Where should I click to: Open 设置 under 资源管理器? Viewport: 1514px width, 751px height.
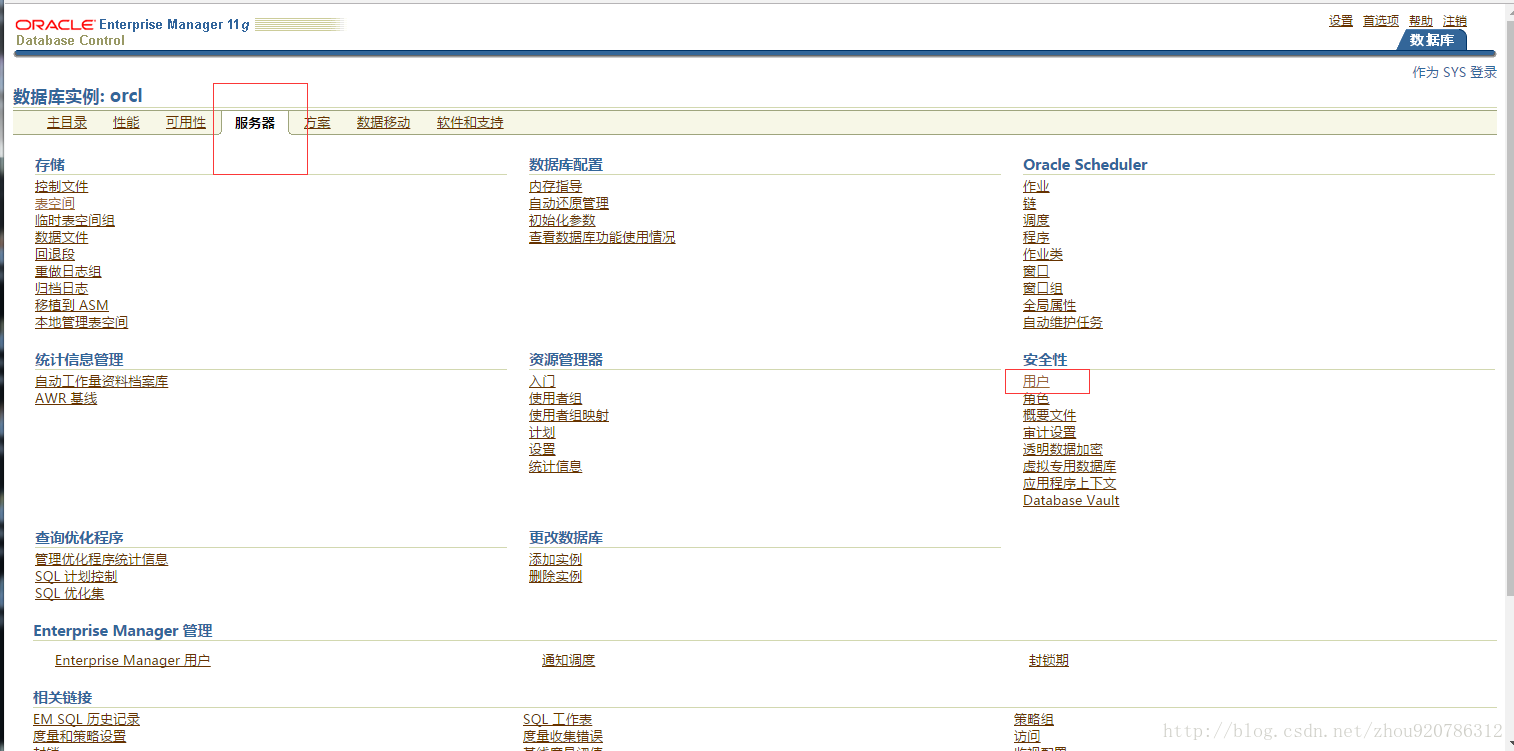(x=542, y=450)
